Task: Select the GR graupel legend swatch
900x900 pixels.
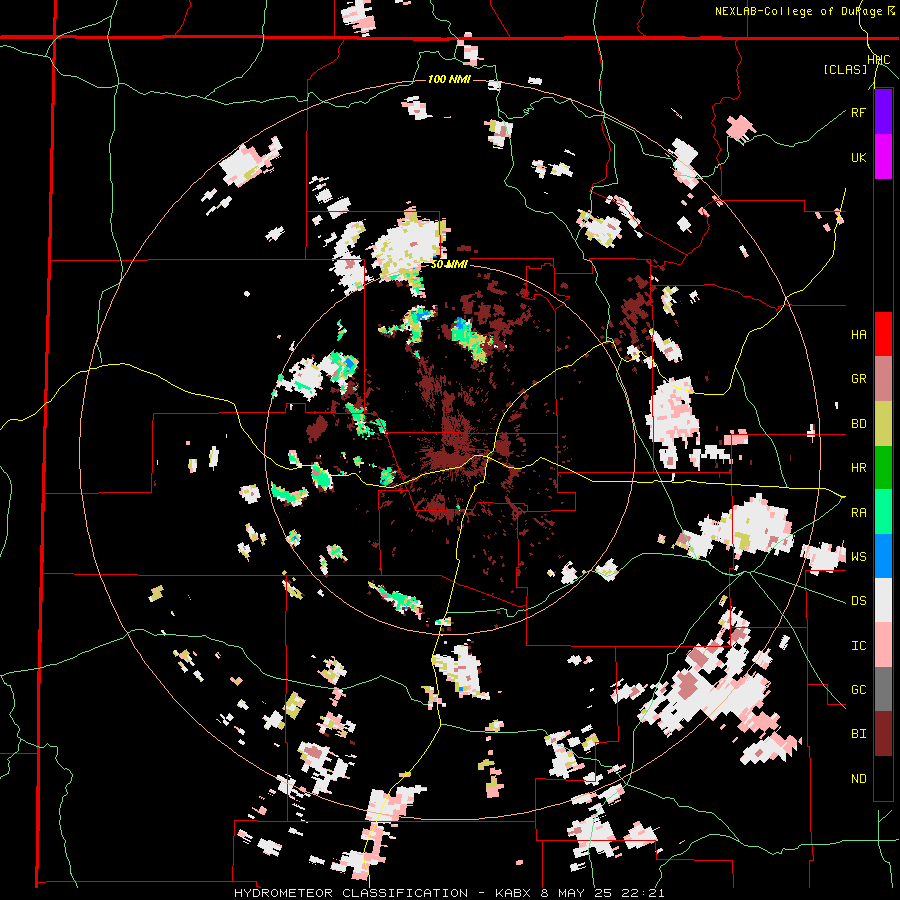Action: coord(883,379)
